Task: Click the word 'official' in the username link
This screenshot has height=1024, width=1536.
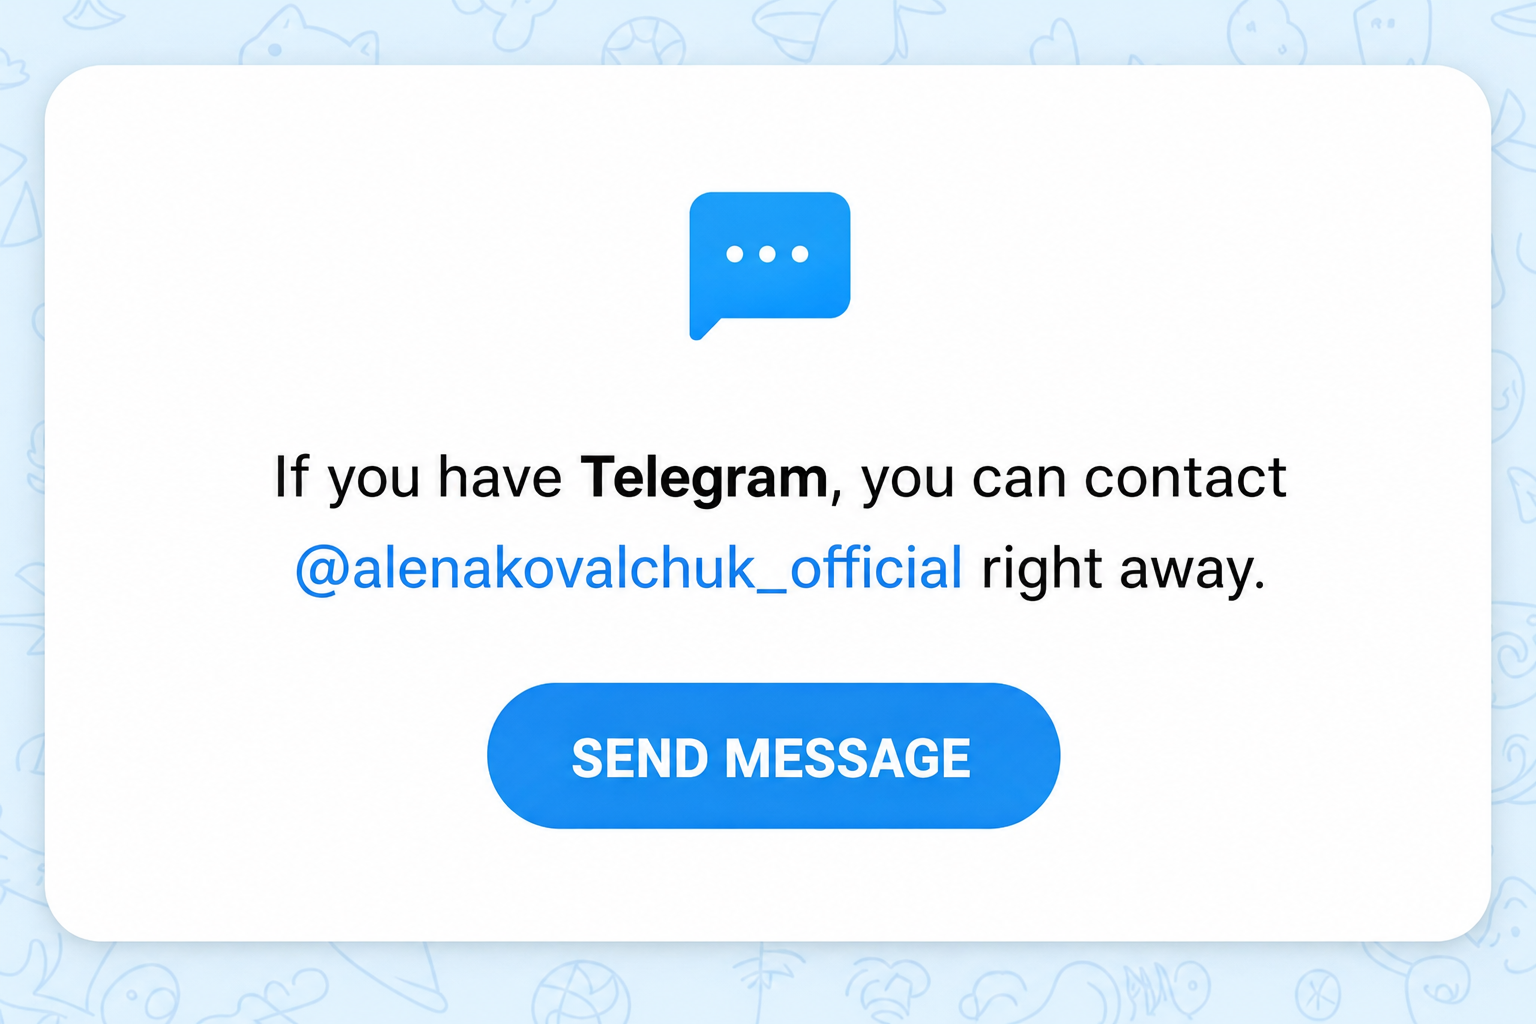Action: coord(876,566)
